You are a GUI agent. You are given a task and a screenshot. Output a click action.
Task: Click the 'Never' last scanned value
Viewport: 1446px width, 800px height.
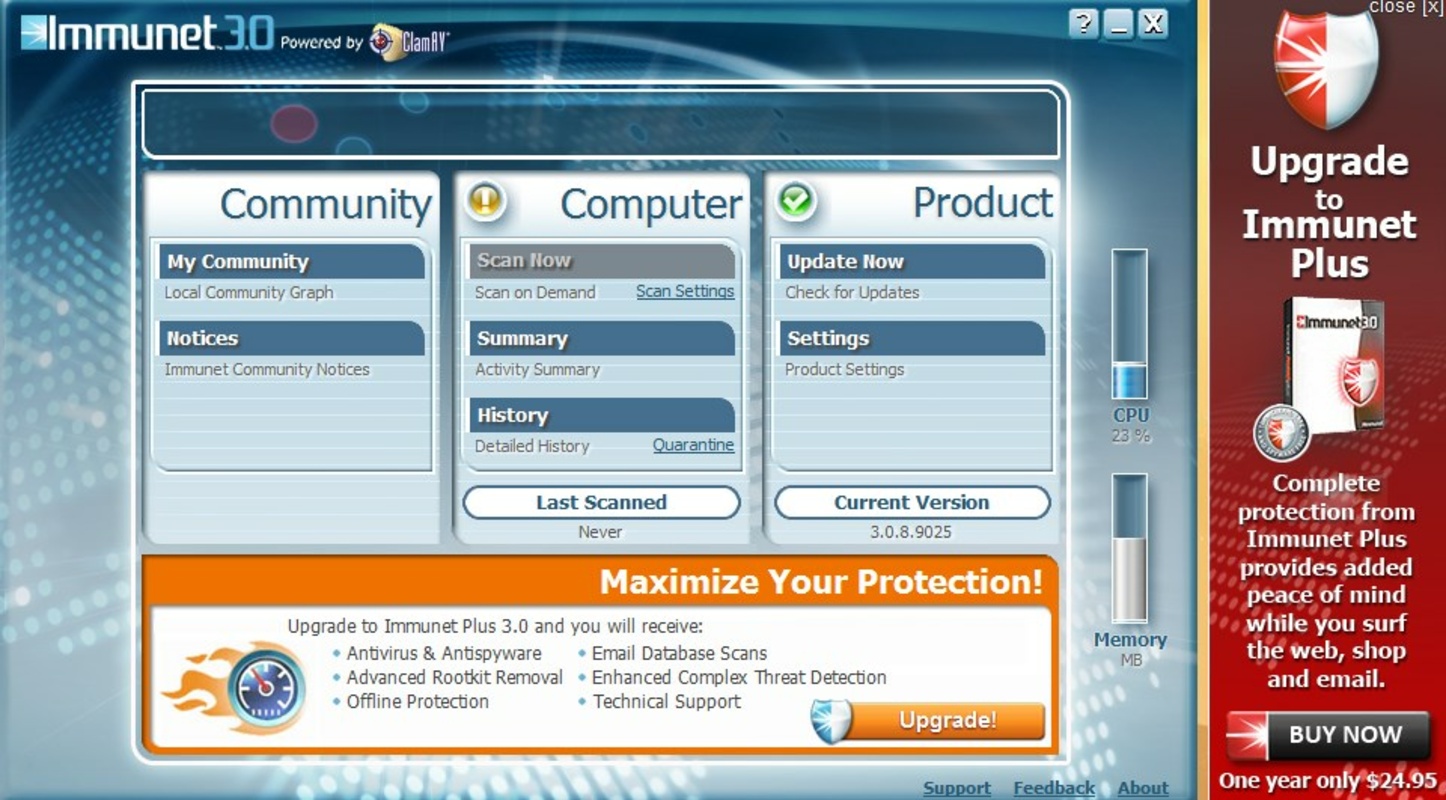tap(600, 532)
